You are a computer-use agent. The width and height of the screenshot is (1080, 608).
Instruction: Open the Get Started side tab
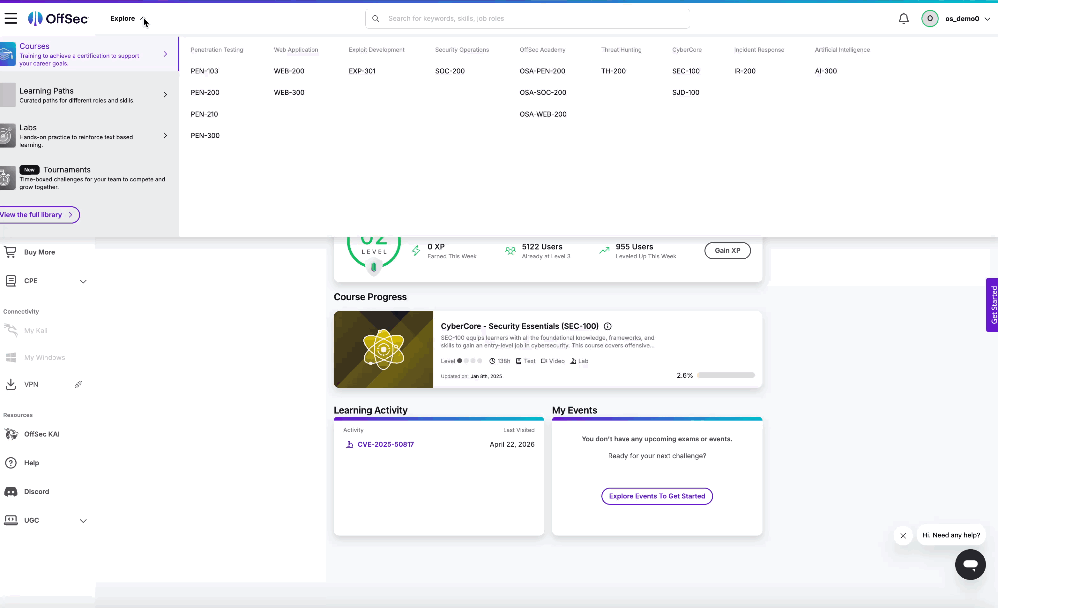click(x=992, y=305)
